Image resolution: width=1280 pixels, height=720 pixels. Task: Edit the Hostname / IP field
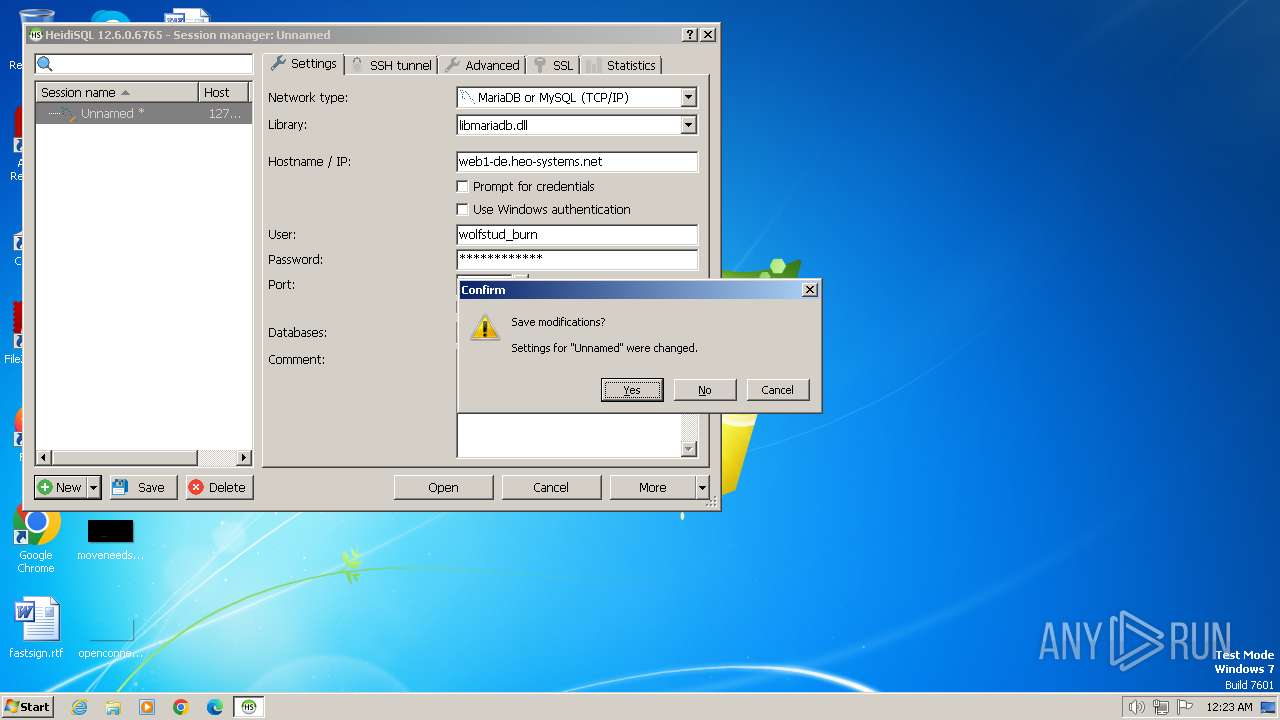click(x=577, y=161)
